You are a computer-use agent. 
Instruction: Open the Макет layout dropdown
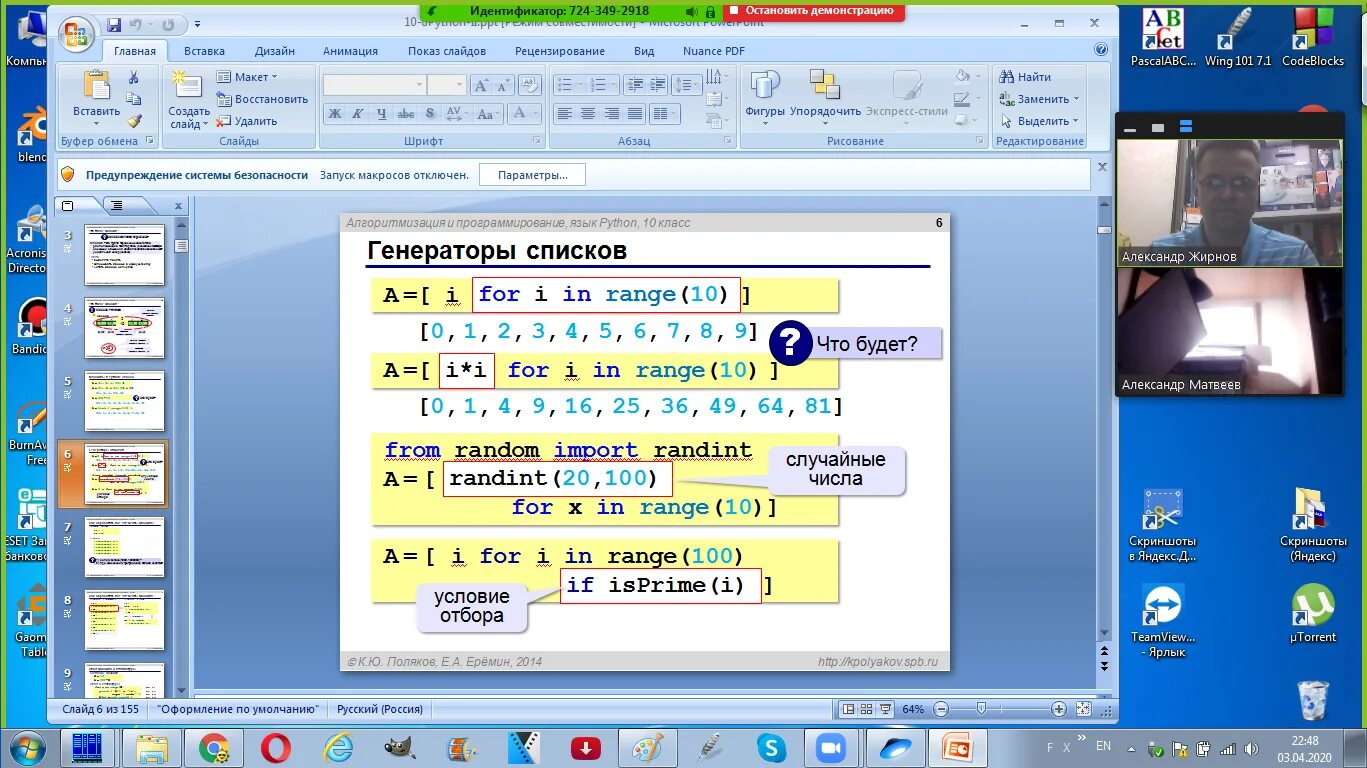(x=246, y=77)
